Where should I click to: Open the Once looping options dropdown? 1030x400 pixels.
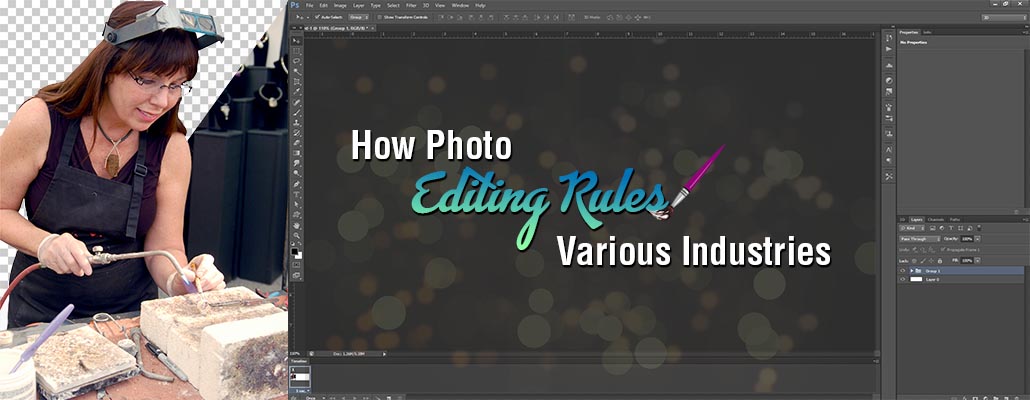314,398
